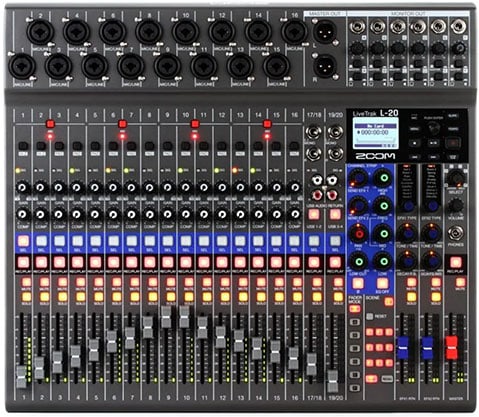The height and width of the screenshot is (417, 479).
Task: Click the channel 11 GAIN knob
Action: [204, 187]
